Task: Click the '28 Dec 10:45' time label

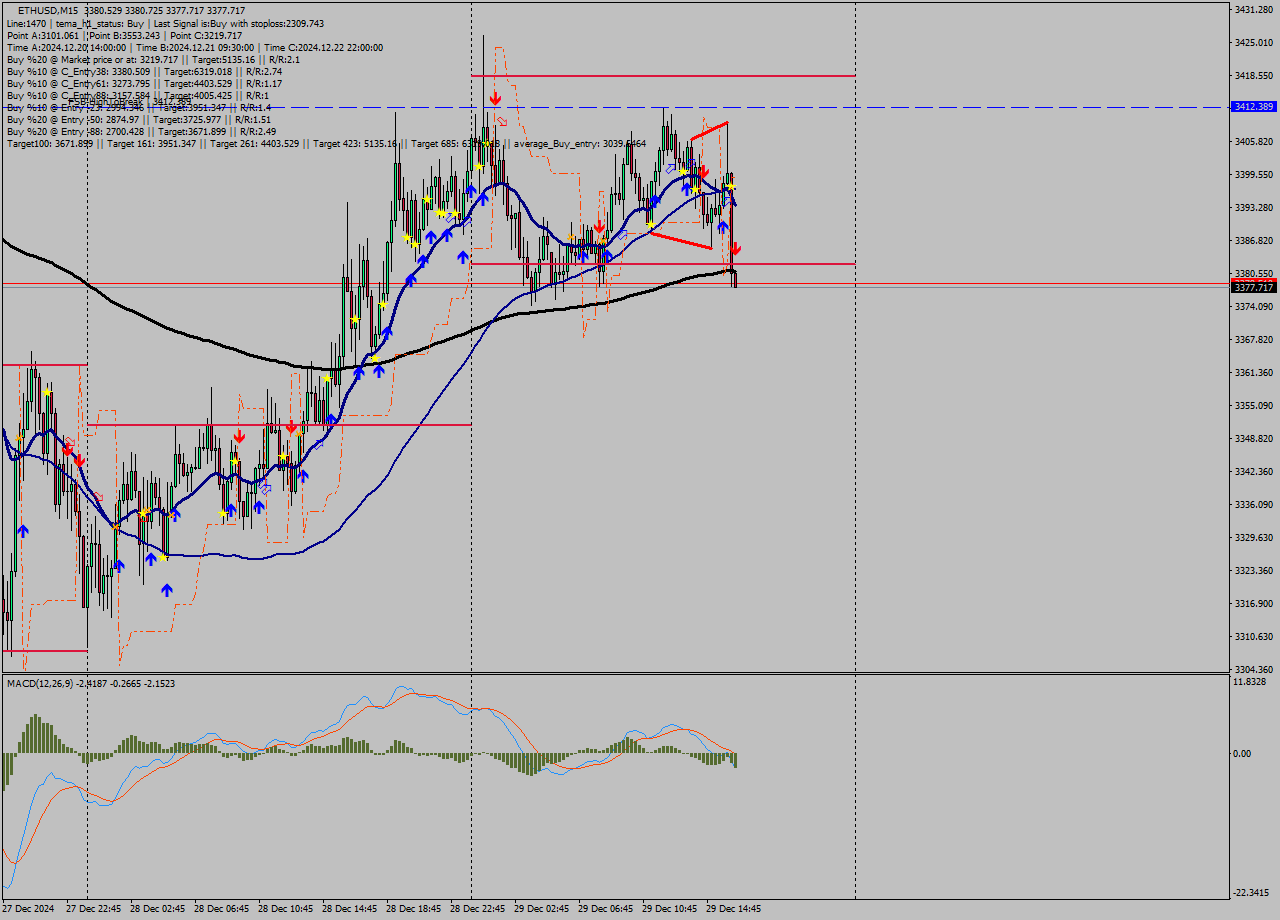Action: (285, 909)
